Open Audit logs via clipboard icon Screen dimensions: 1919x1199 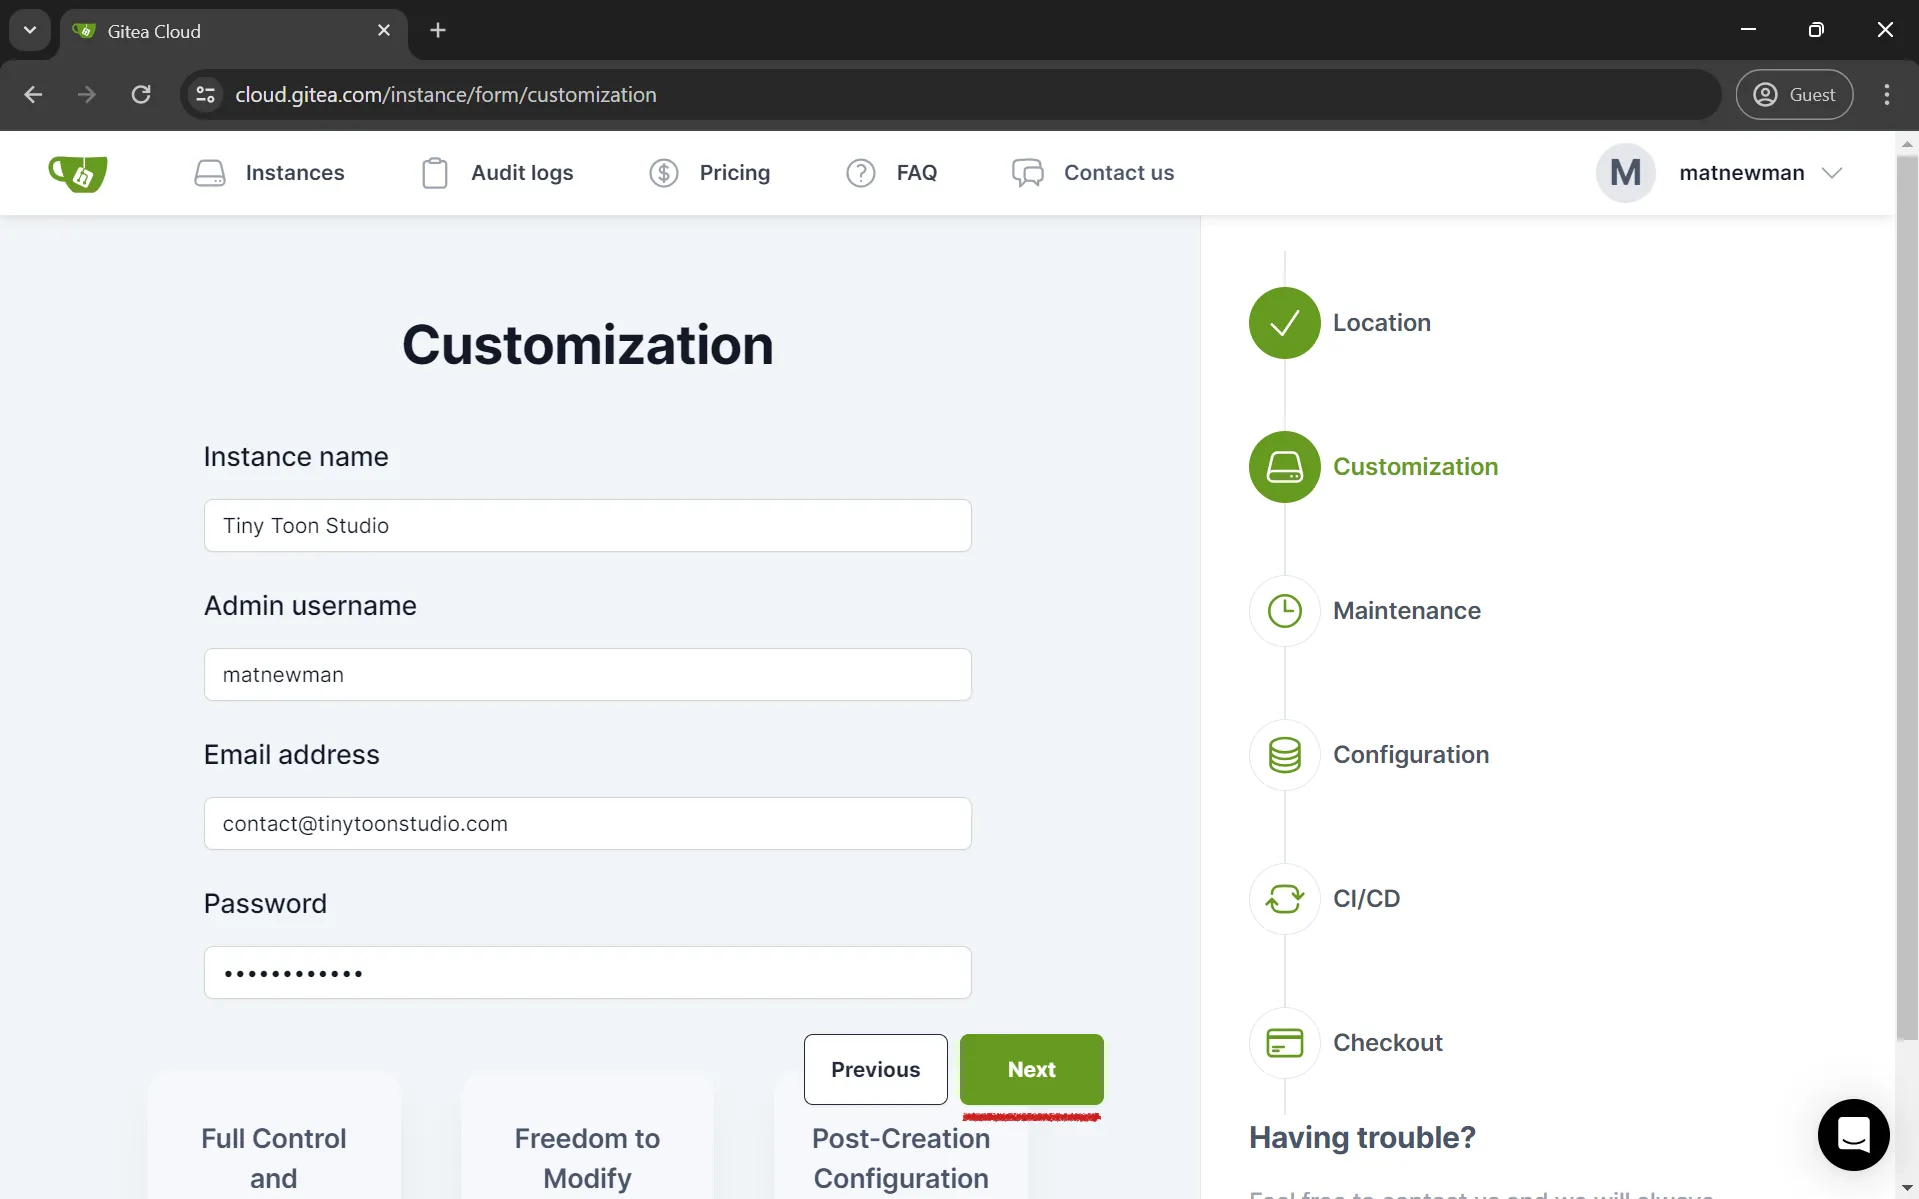(434, 172)
